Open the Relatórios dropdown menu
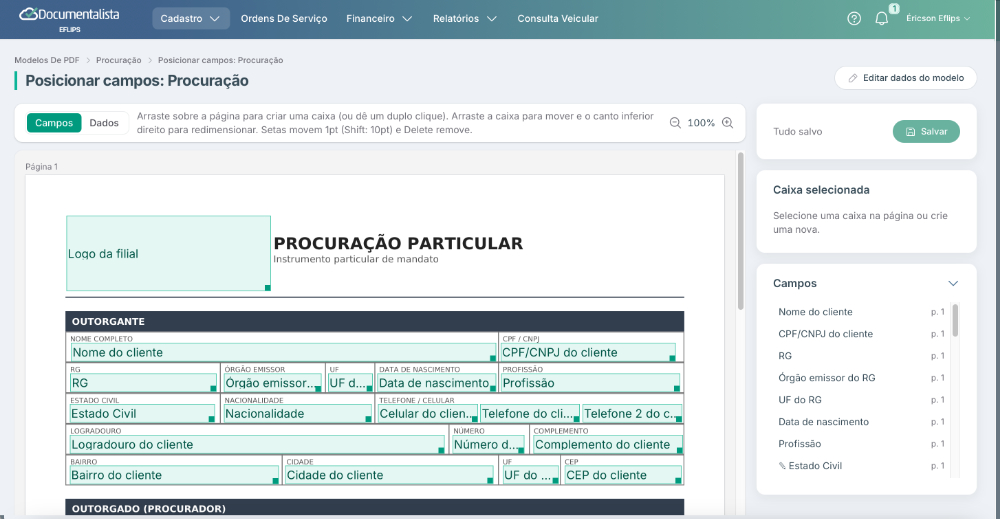Screen dimensions: 1000x519 tap(464, 18)
